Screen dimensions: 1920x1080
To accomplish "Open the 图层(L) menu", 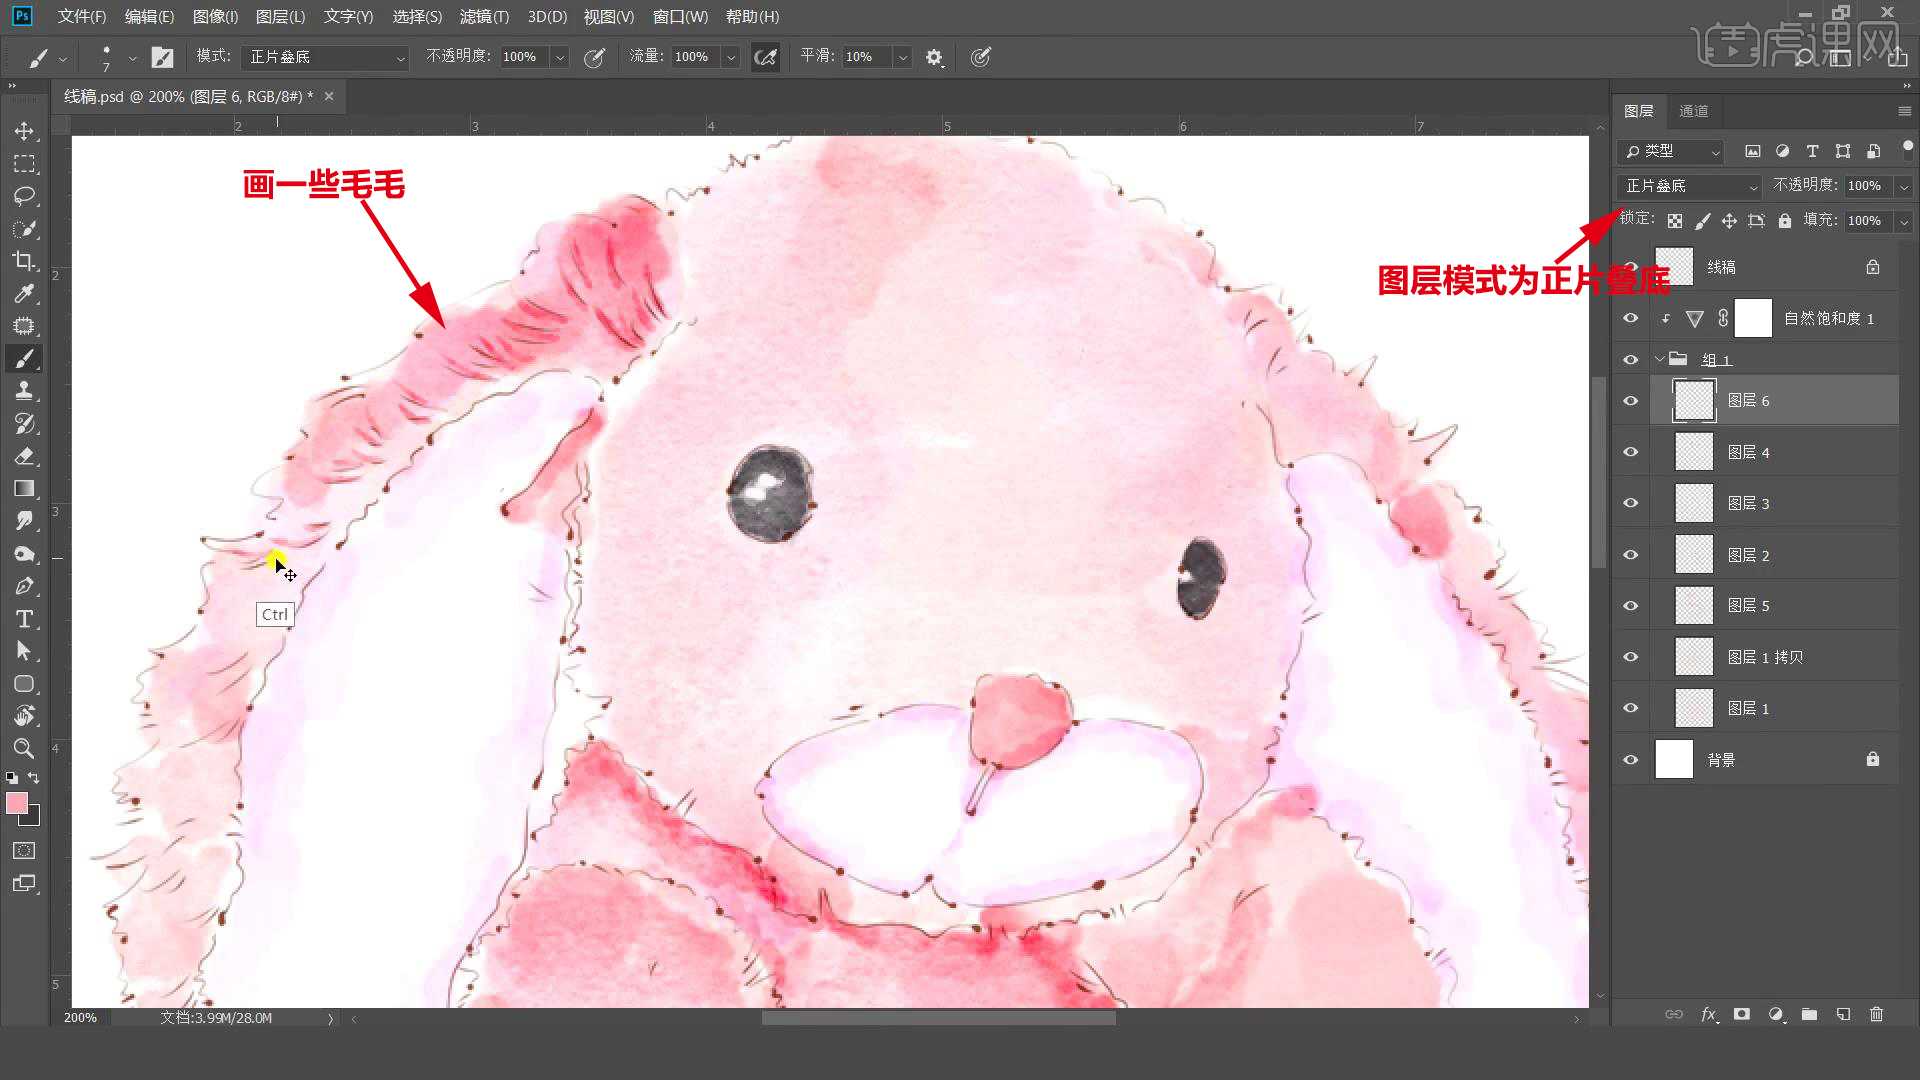I will point(281,17).
